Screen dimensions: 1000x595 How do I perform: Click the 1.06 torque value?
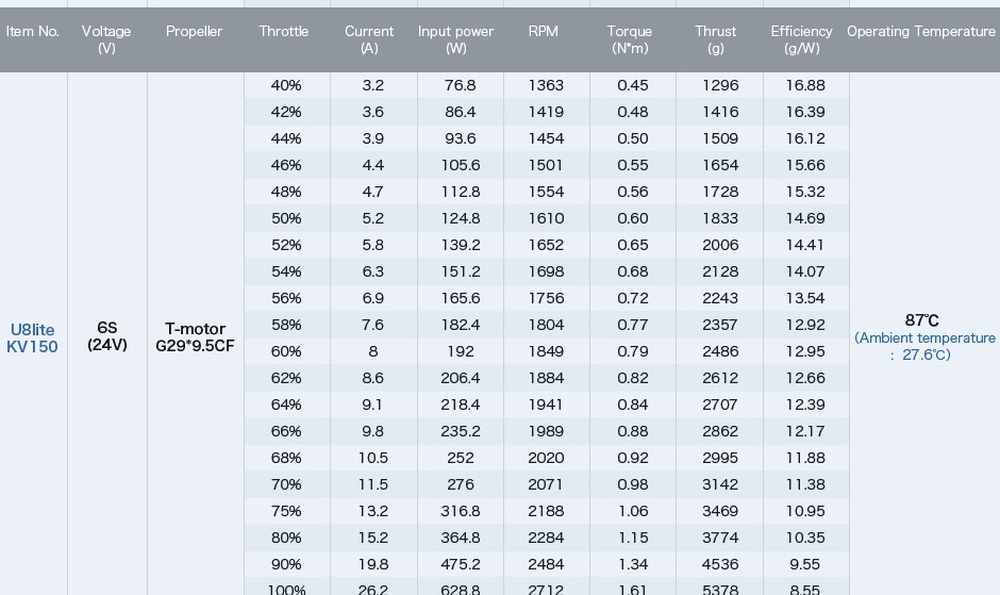pos(633,511)
